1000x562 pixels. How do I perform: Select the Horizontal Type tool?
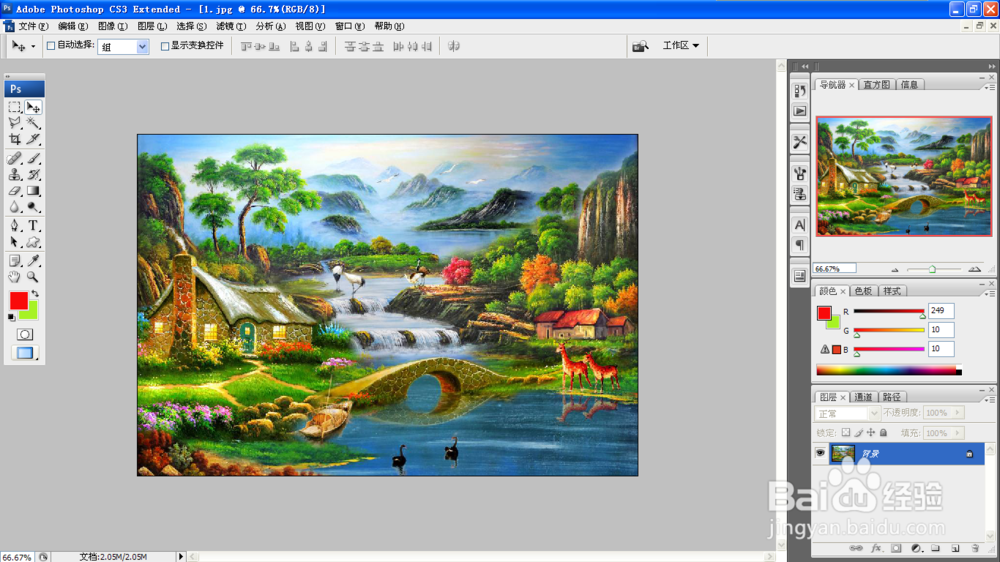(x=33, y=226)
